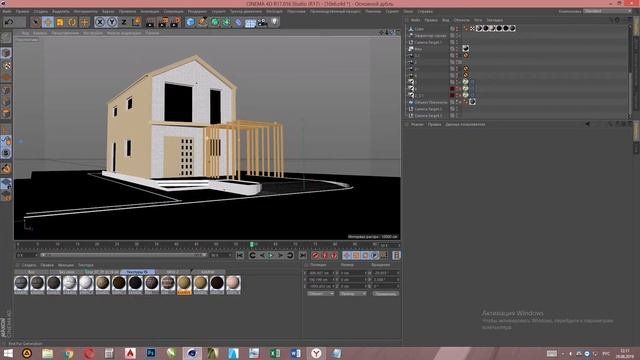640x360 pixels.
Task: Select Camera.Target.3 row in Object Manager
Action: coord(428,116)
